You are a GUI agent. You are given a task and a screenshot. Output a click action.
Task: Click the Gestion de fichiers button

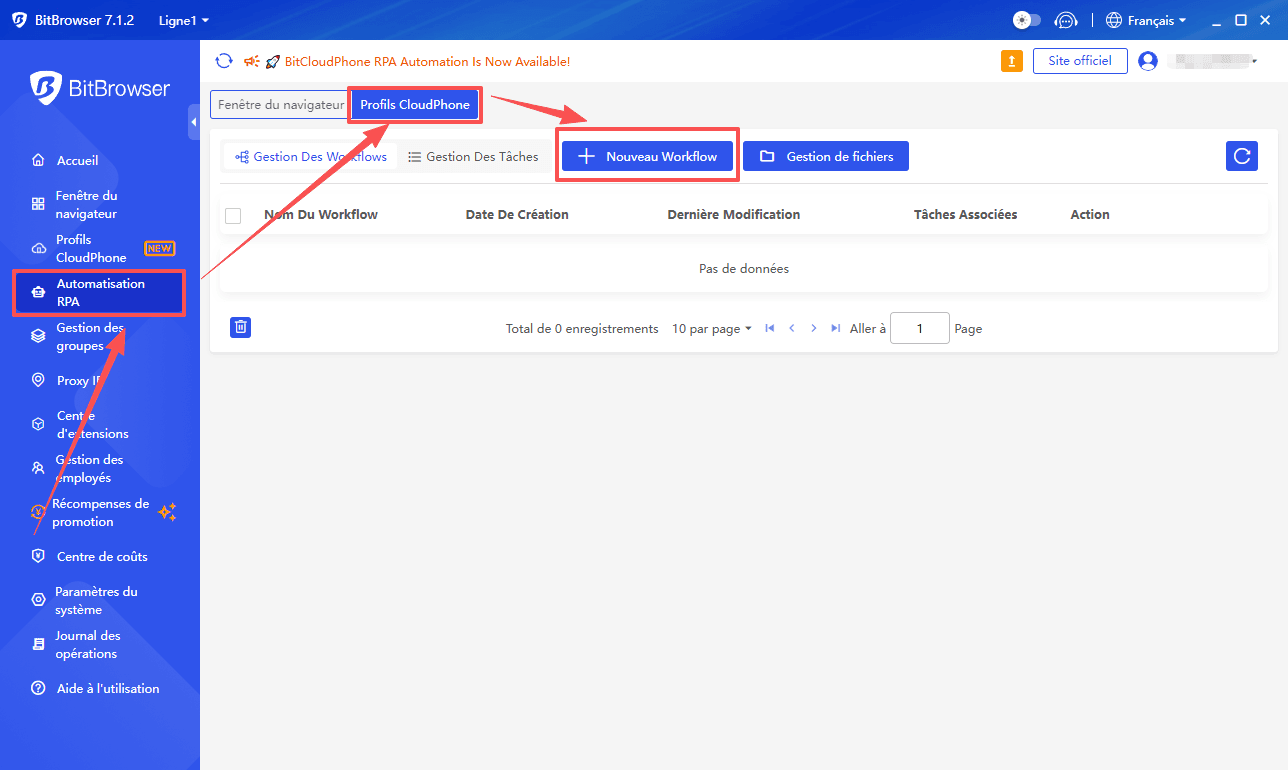tap(826, 156)
